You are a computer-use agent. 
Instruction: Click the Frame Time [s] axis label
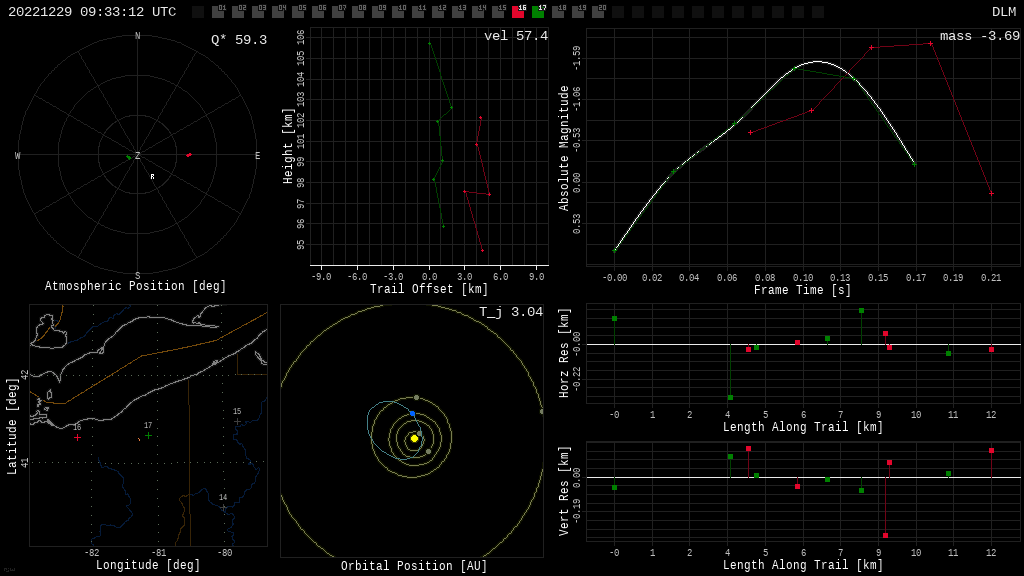[x=803, y=290]
